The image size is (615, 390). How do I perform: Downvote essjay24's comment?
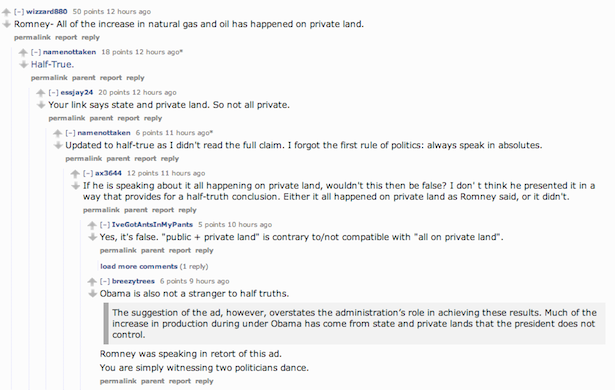tap(41, 105)
